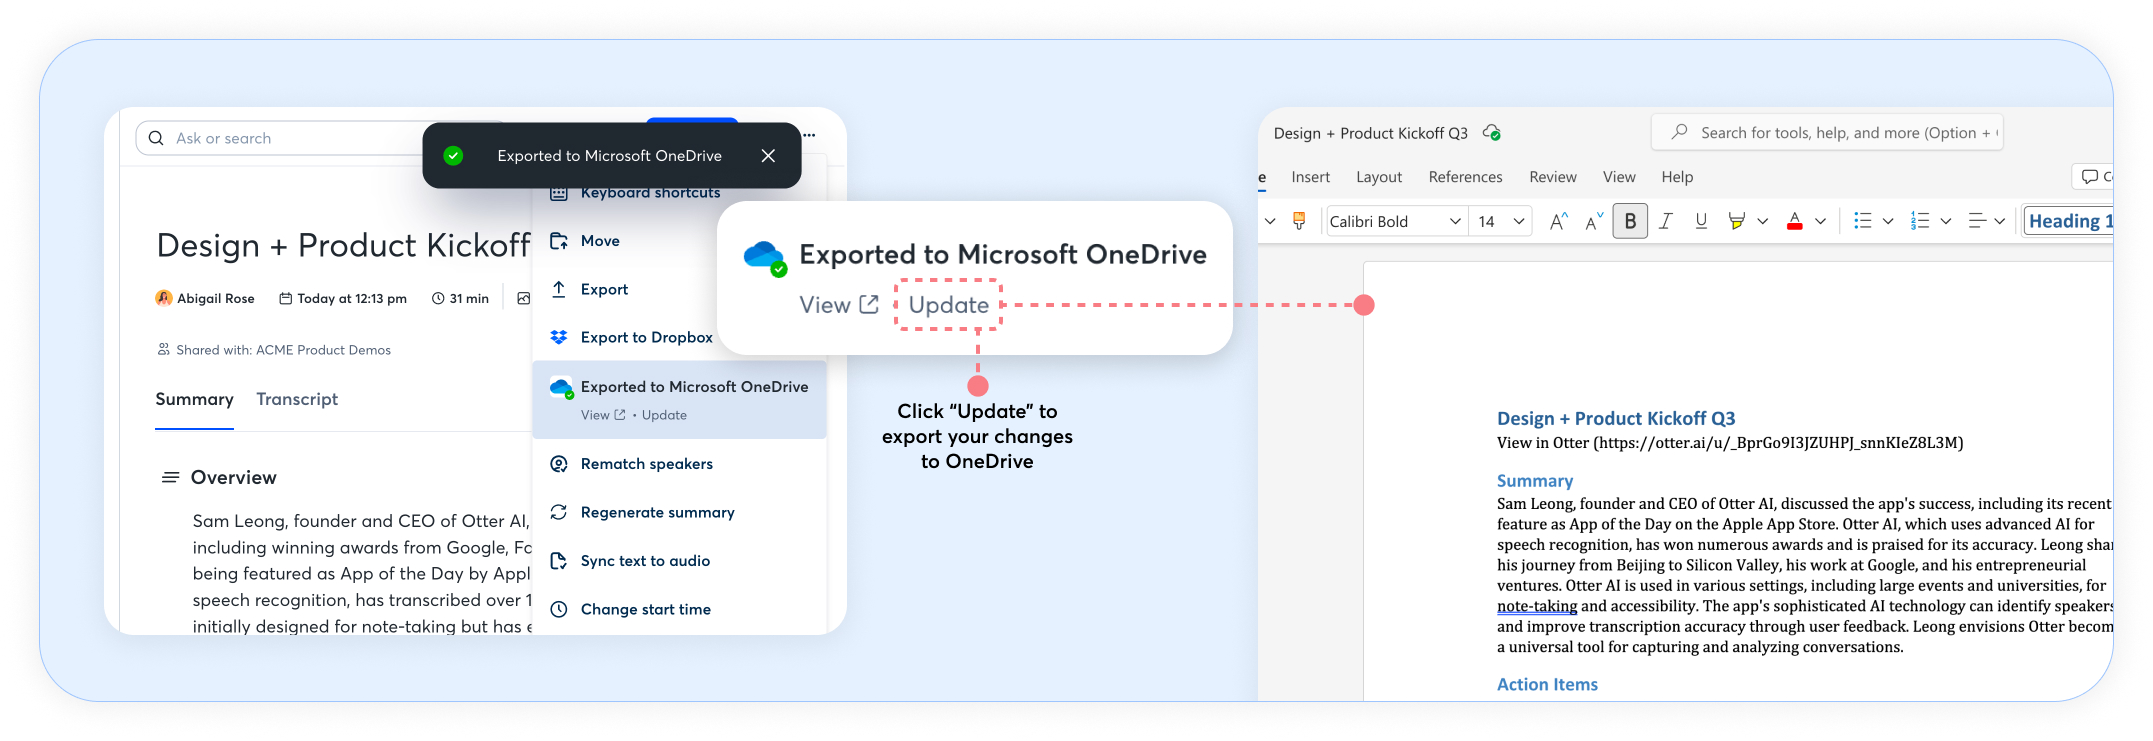2153x741 pixels.
Task: Click the Summary heading in the Word document
Action: pos(1535,481)
